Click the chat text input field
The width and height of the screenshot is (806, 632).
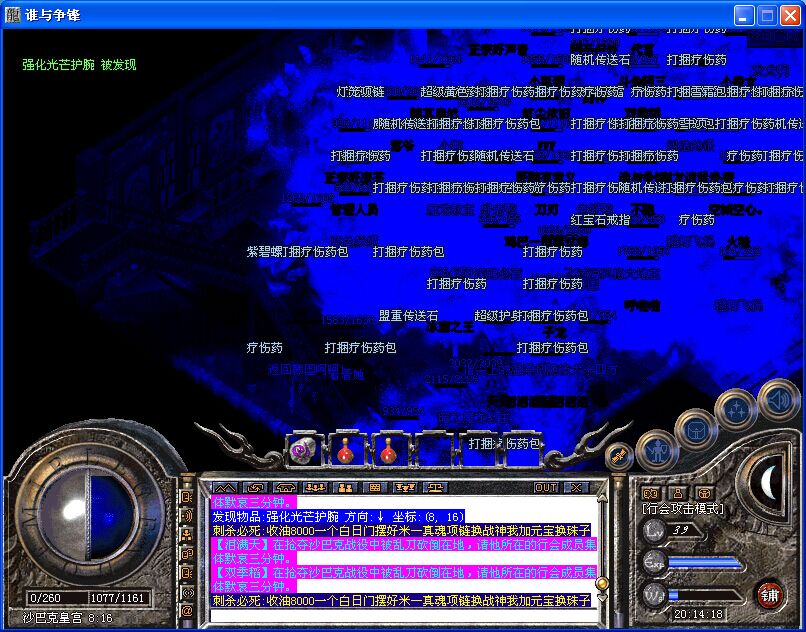(x=400, y=615)
